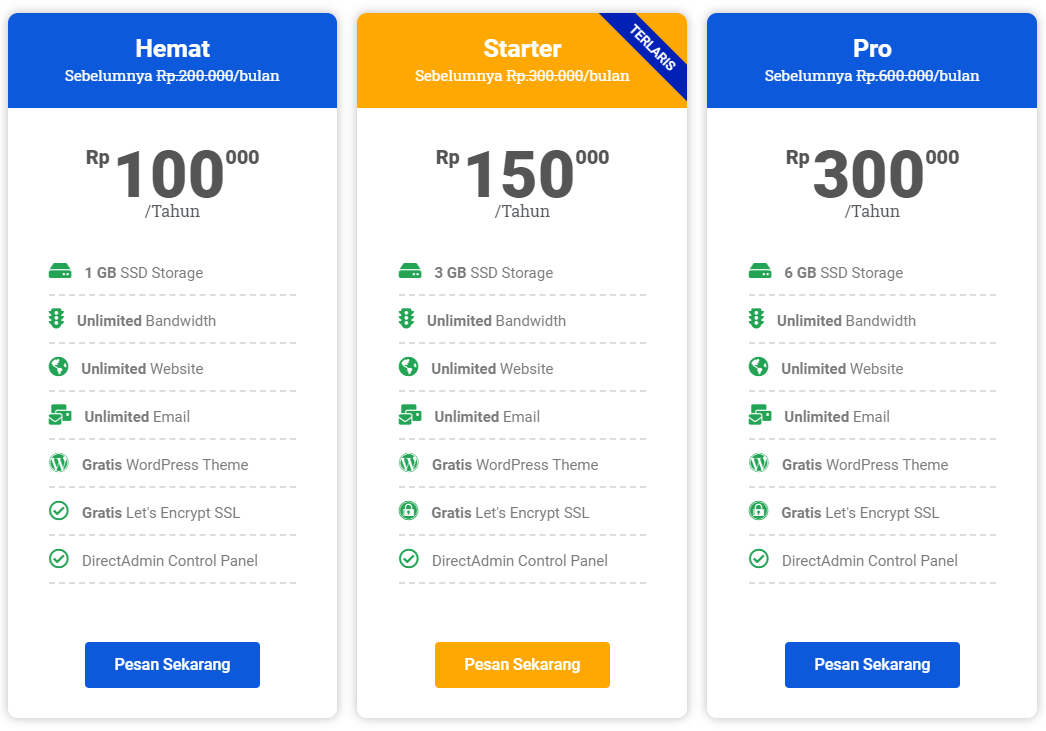Click the Rp 300.000 Pro price

(x=870, y=175)
